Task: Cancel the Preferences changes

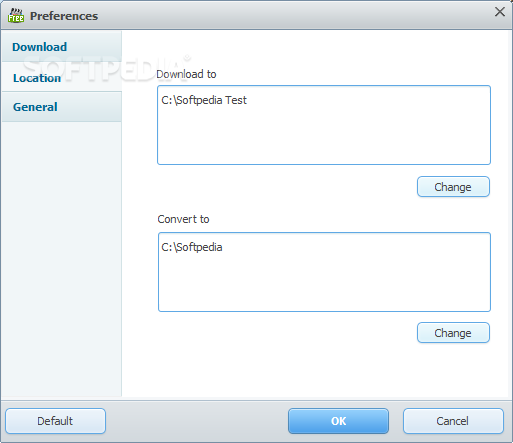Action: (x=453, y=421)
